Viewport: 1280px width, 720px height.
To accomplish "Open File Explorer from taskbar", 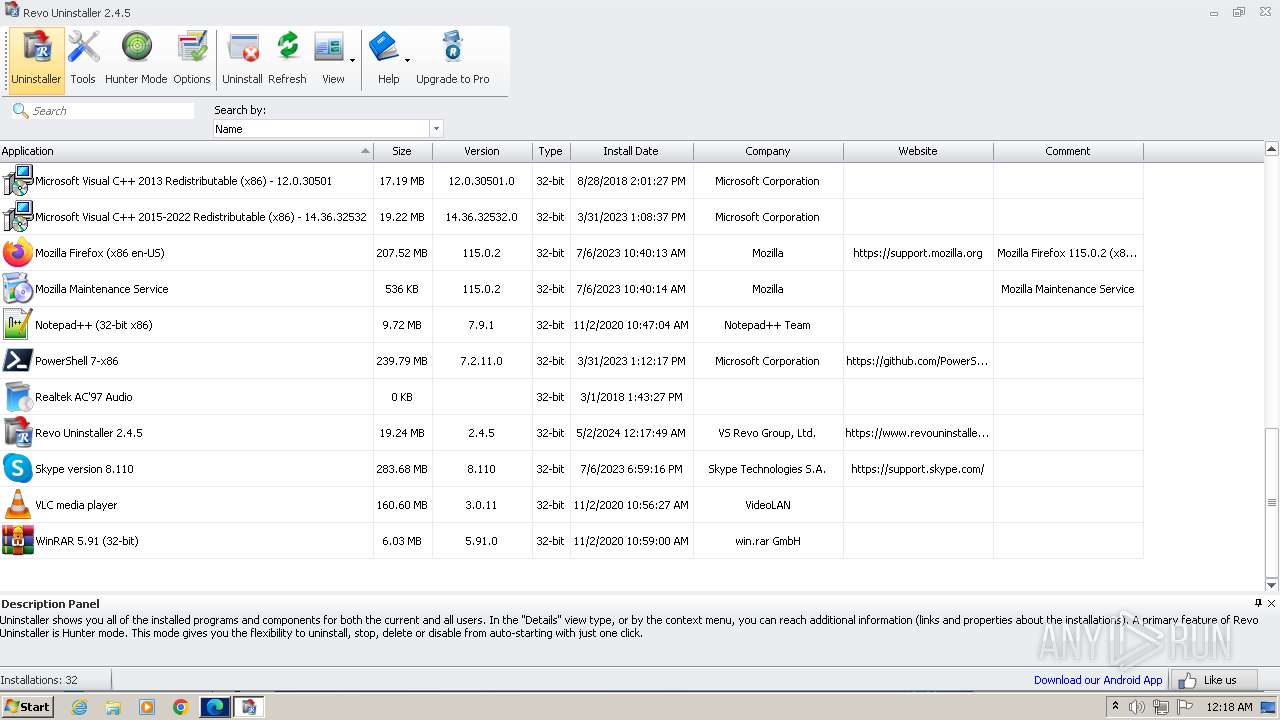I will 113,707.
